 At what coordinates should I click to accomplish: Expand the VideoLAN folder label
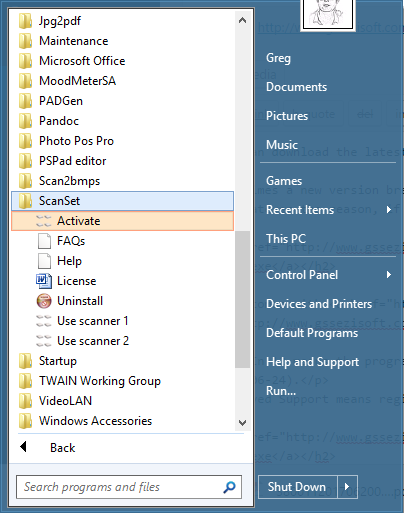(65, 401)
